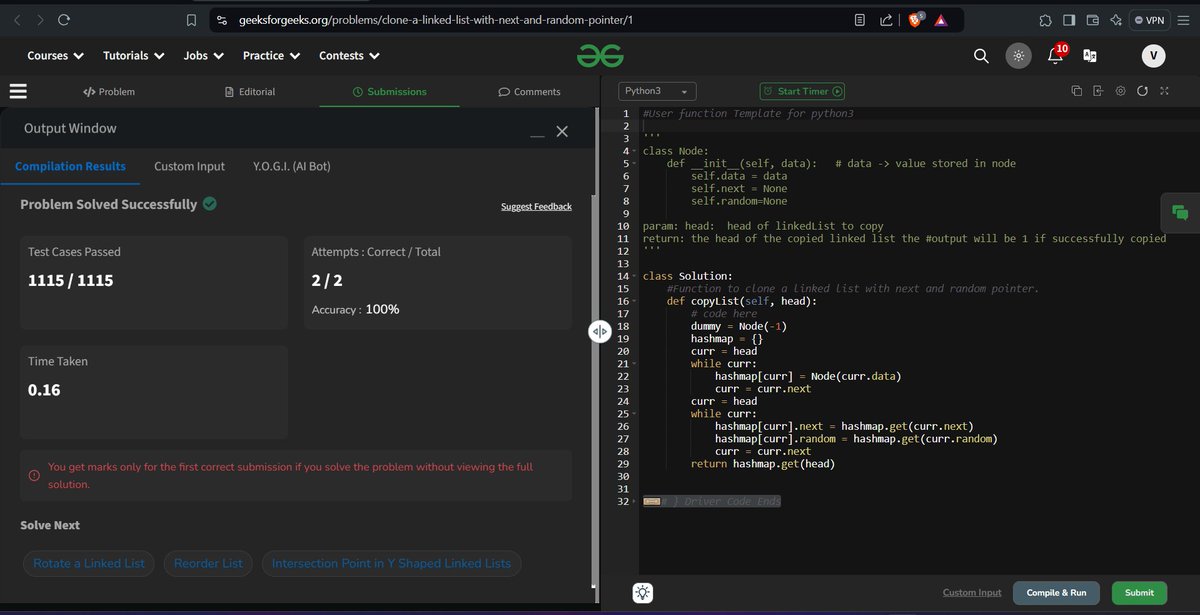
Task: Open the browser hamburger main menu
Action: click(x=1184, y=20)
